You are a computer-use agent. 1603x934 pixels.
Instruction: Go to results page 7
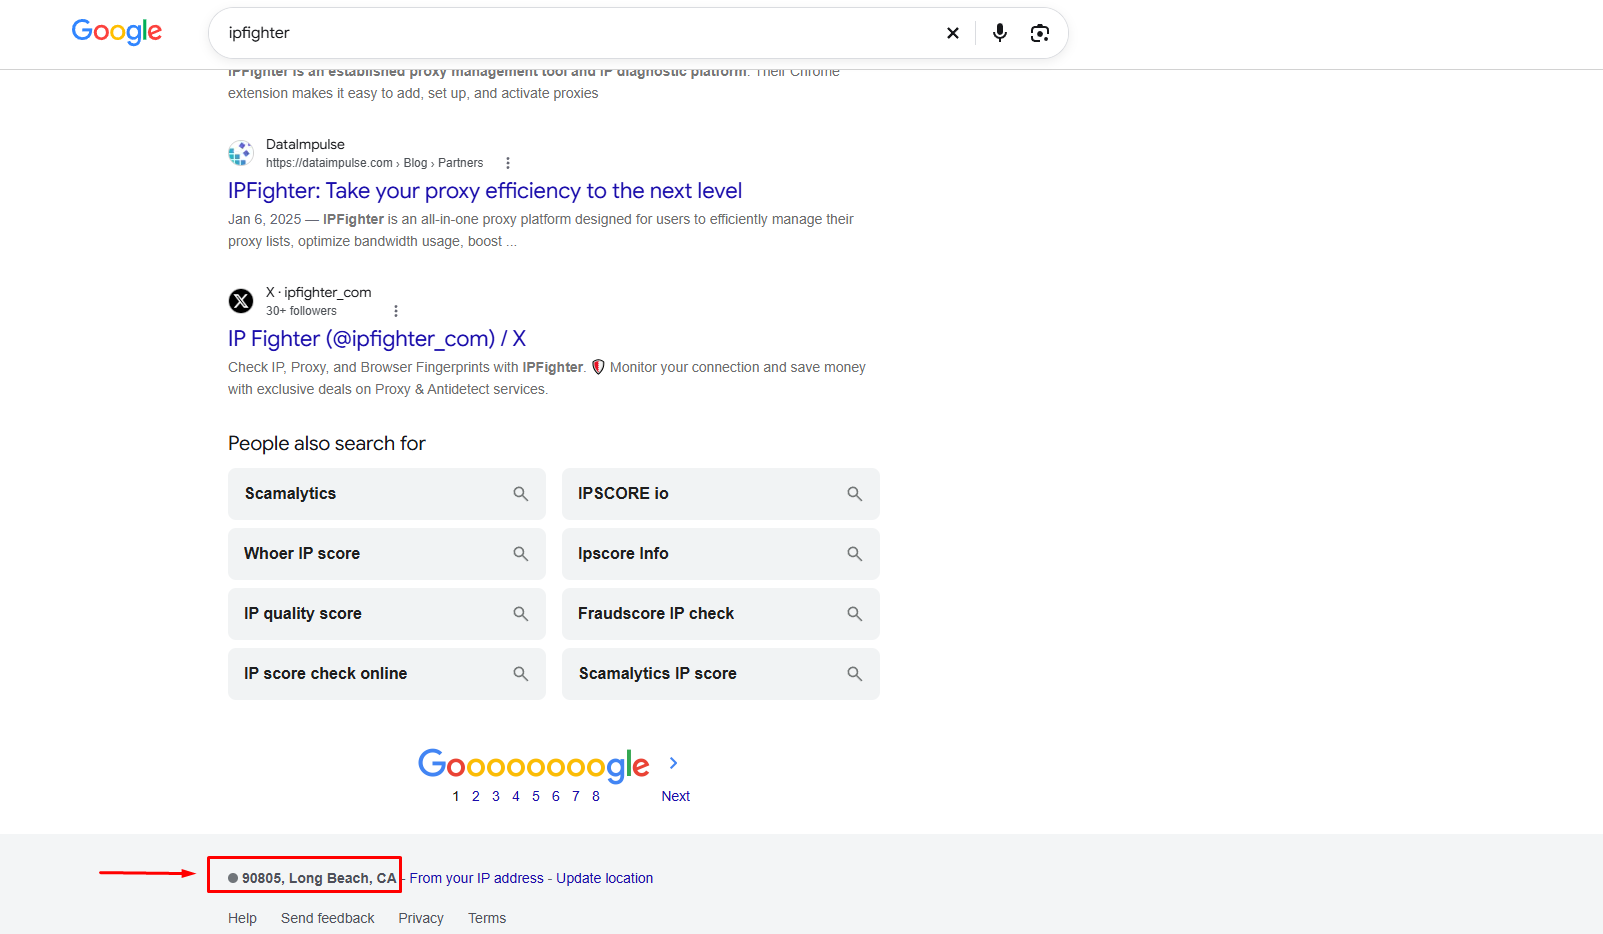(x=576, y=796)
